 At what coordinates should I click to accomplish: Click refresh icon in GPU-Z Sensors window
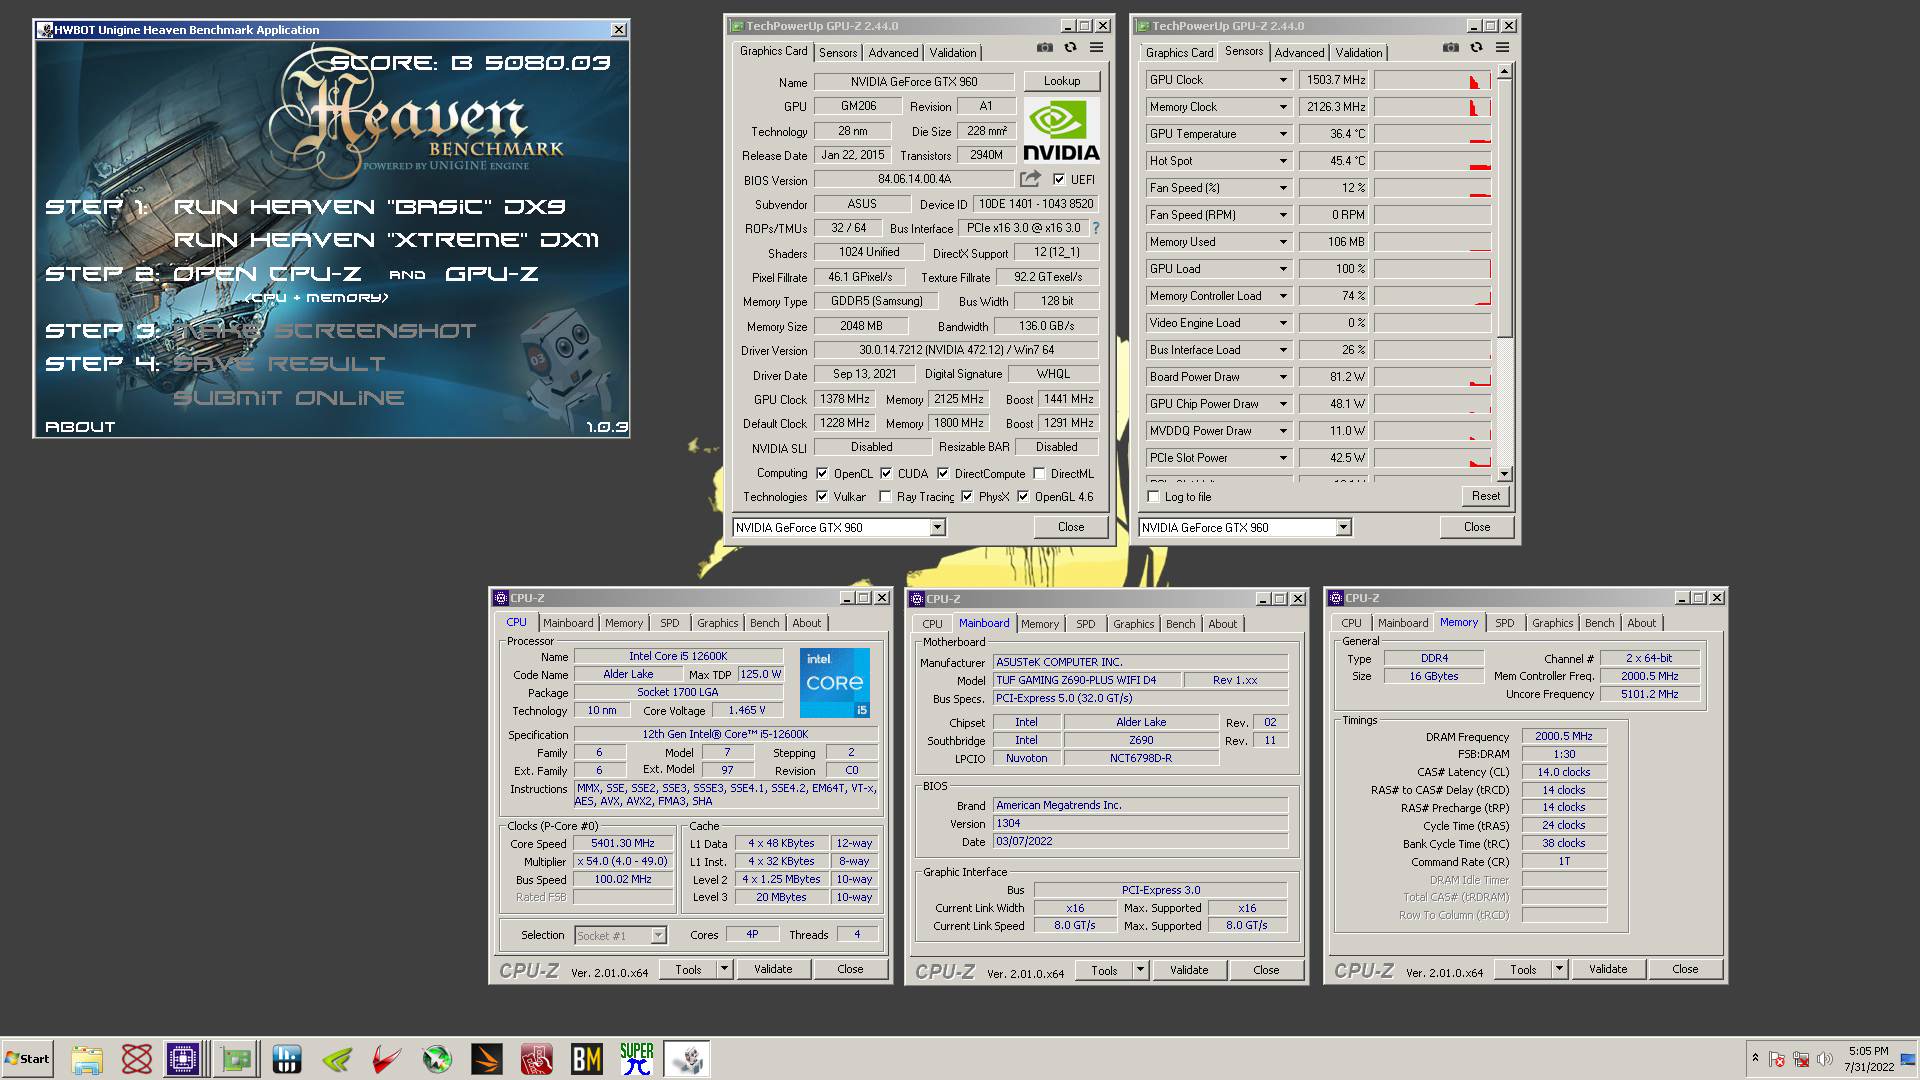pyautogui.click(x=1476, y=48)
